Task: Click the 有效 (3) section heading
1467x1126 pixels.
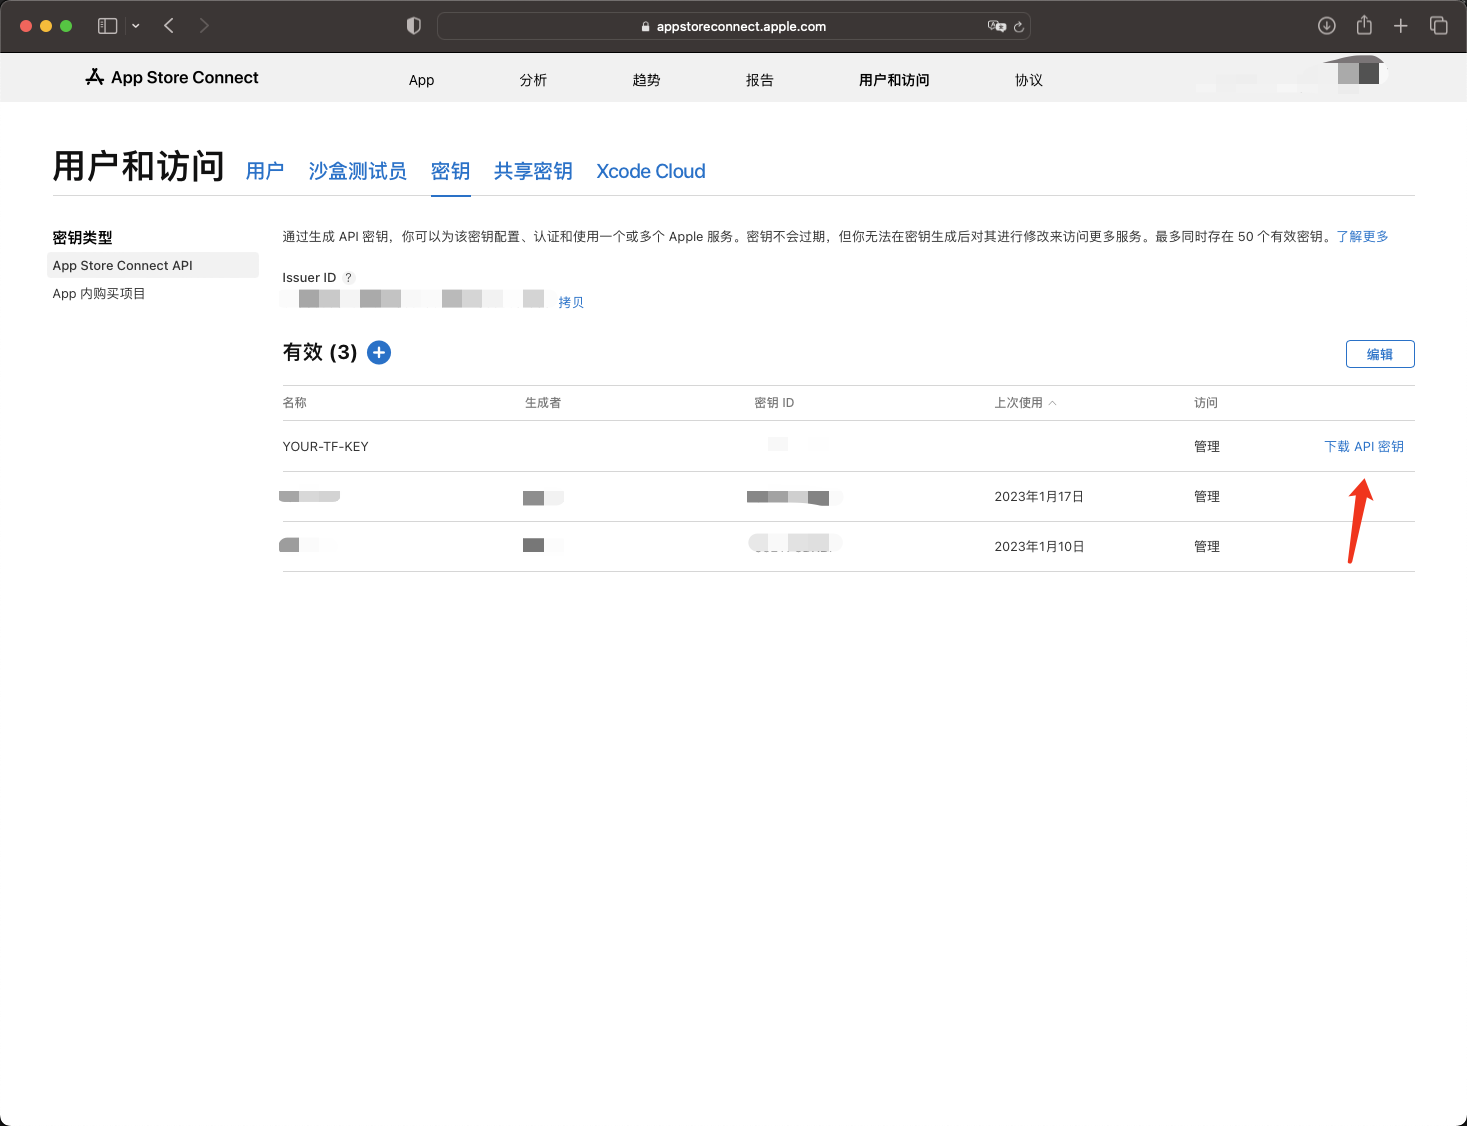Action: (320, 352)
